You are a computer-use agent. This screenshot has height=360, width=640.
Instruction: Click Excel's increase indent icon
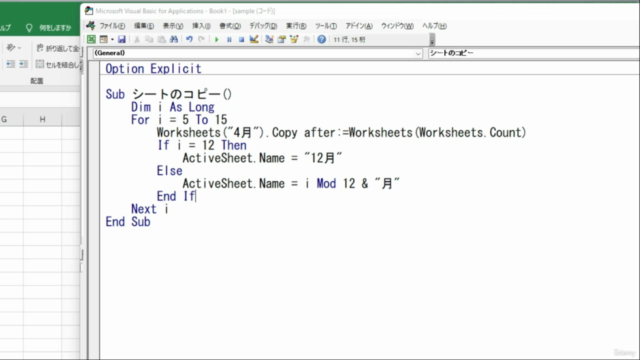pyautogui.click(x=23, y=64)
